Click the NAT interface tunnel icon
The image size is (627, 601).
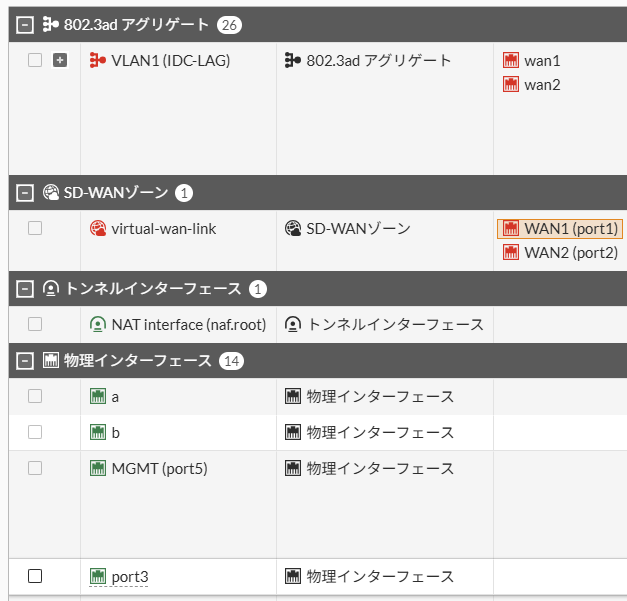coord(98,324)
